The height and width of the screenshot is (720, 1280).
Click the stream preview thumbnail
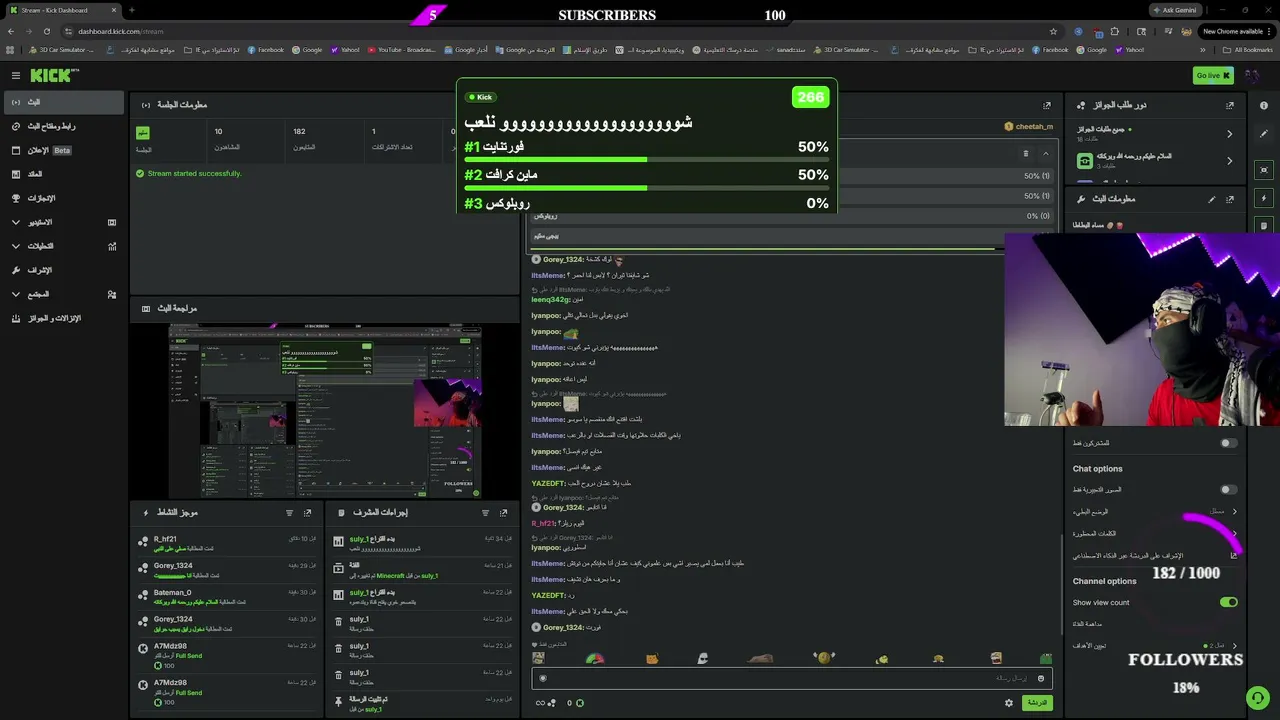coord(324,410)
